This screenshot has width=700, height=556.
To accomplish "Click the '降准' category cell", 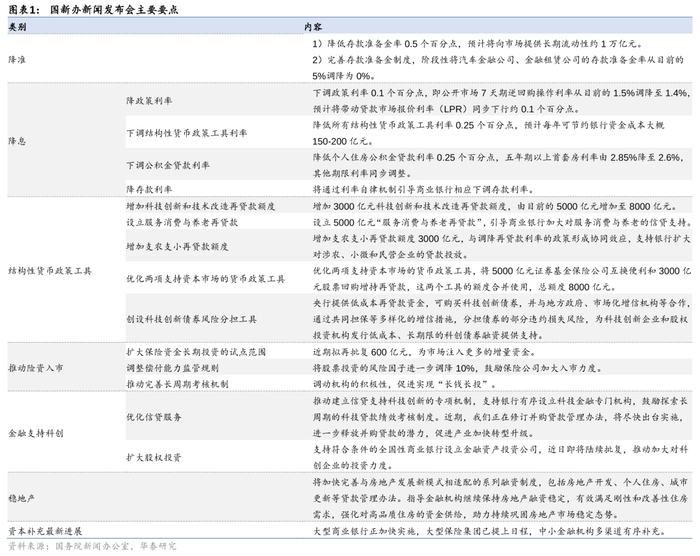I will click(x=17, y=60).
